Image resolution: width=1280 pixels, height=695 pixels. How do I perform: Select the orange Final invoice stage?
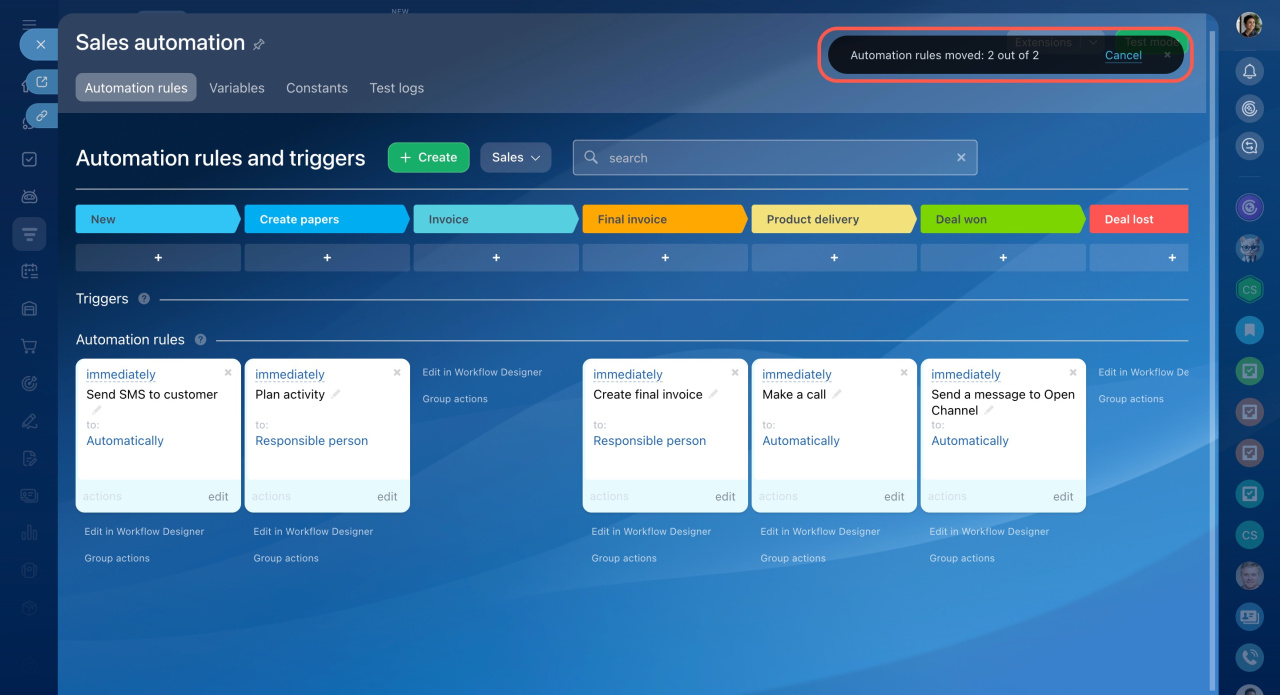663,219
